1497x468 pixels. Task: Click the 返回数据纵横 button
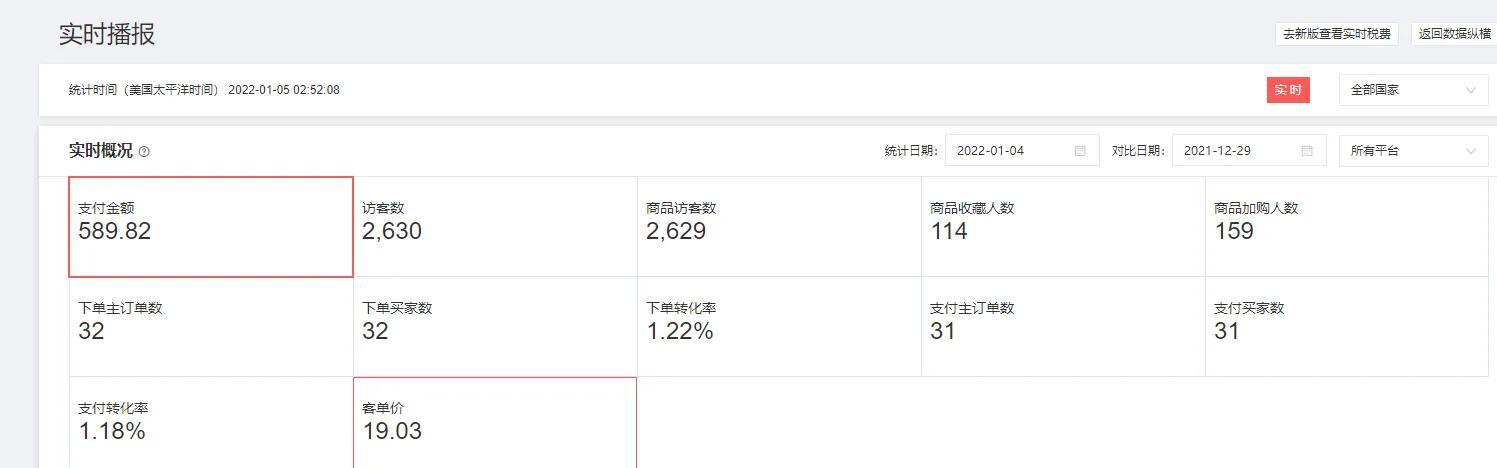pyautogui.click(x=1454, y=34)
